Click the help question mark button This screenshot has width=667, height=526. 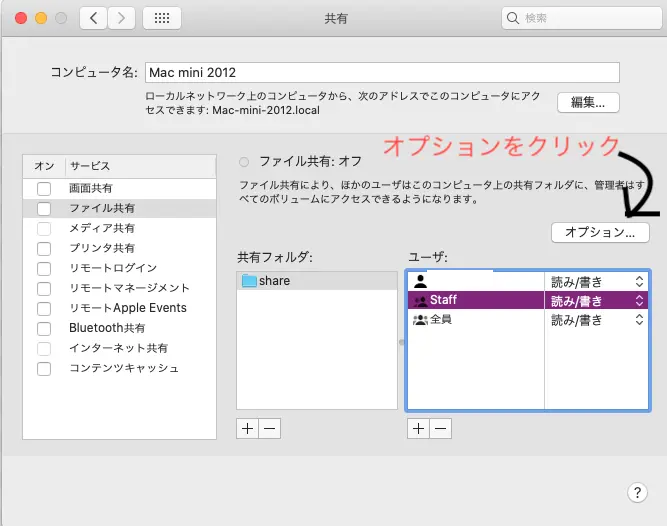pos(637,492)
